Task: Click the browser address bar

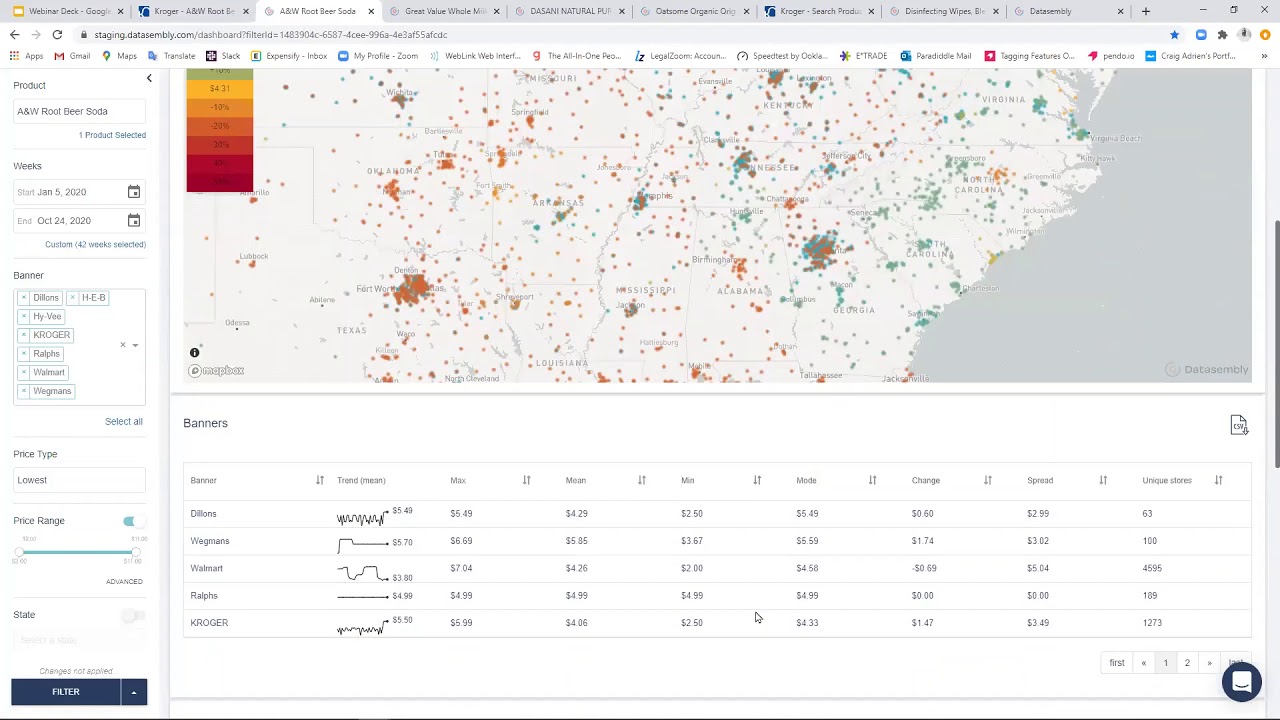Action: [620, 35]
